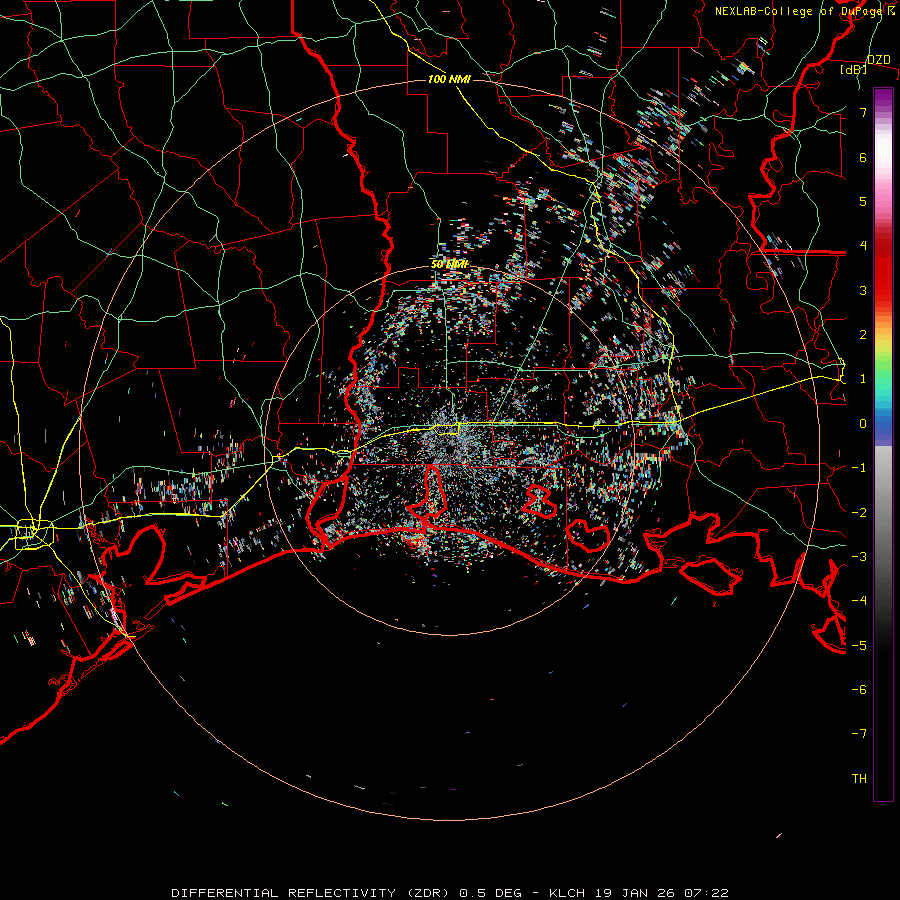Select the -7 tick on color scale
Screen dimensions: 900x900
[x=859, y=734]
